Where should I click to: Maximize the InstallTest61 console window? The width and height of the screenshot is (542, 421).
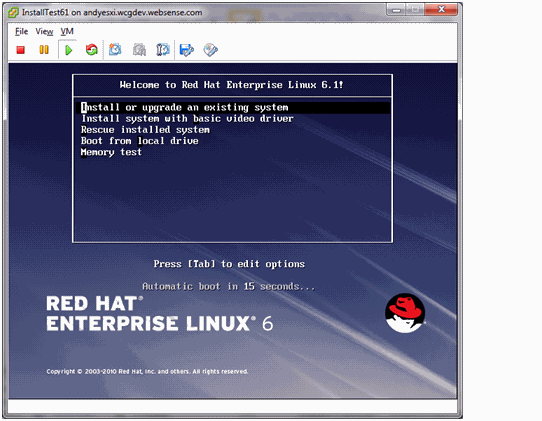414,10
